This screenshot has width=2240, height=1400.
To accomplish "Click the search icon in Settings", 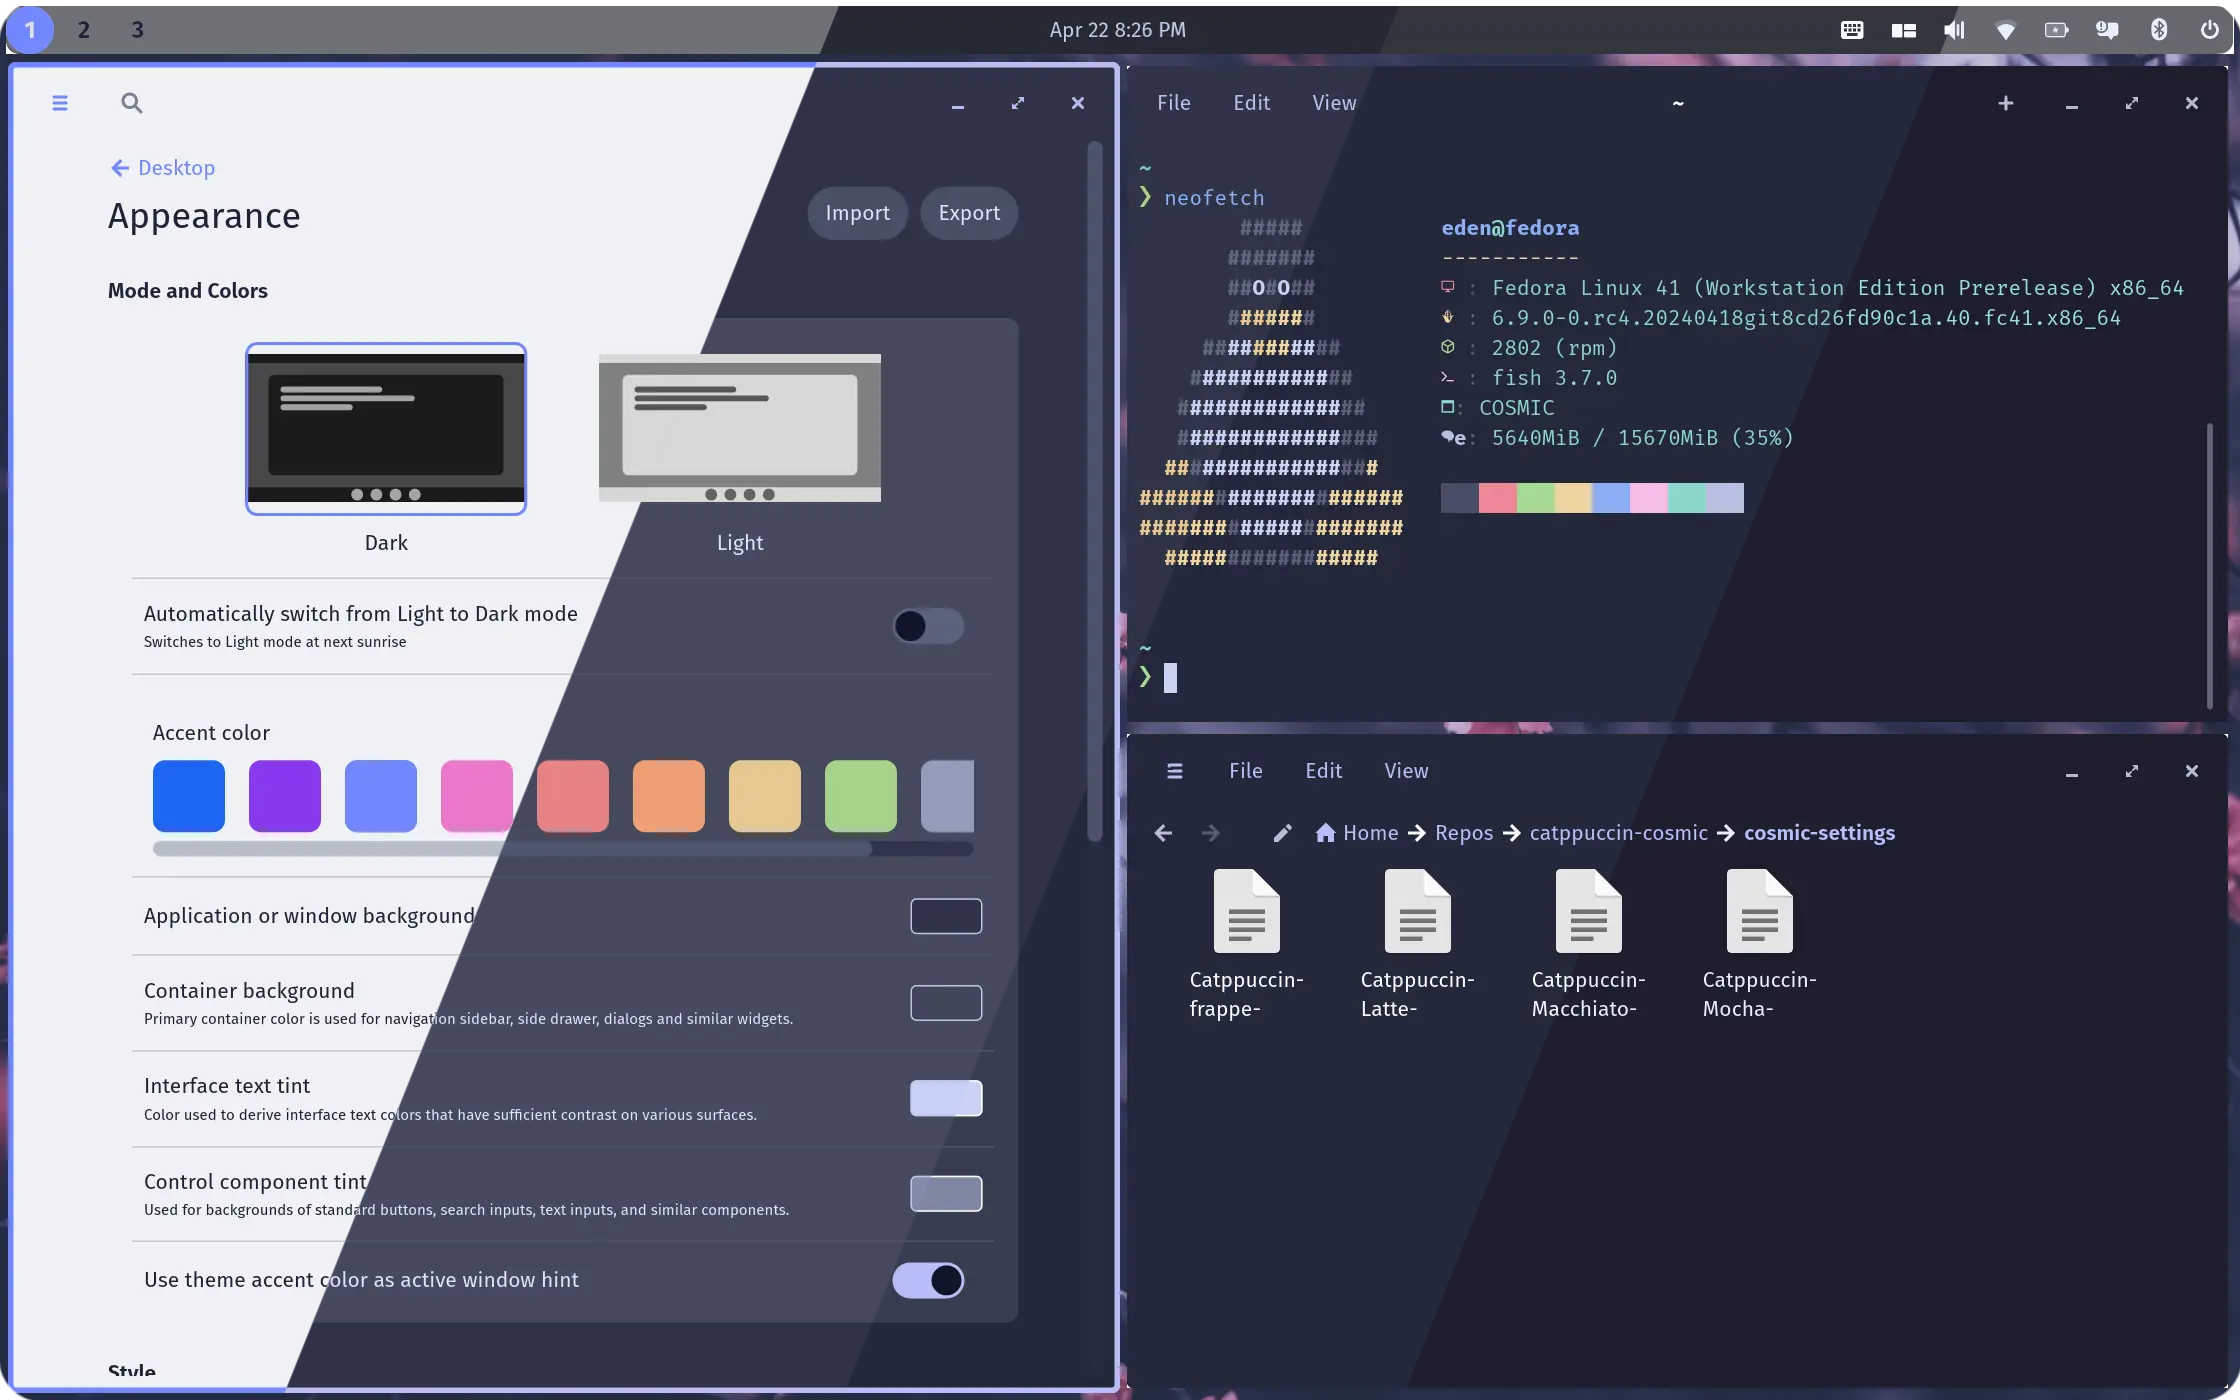I will [131, 103].
